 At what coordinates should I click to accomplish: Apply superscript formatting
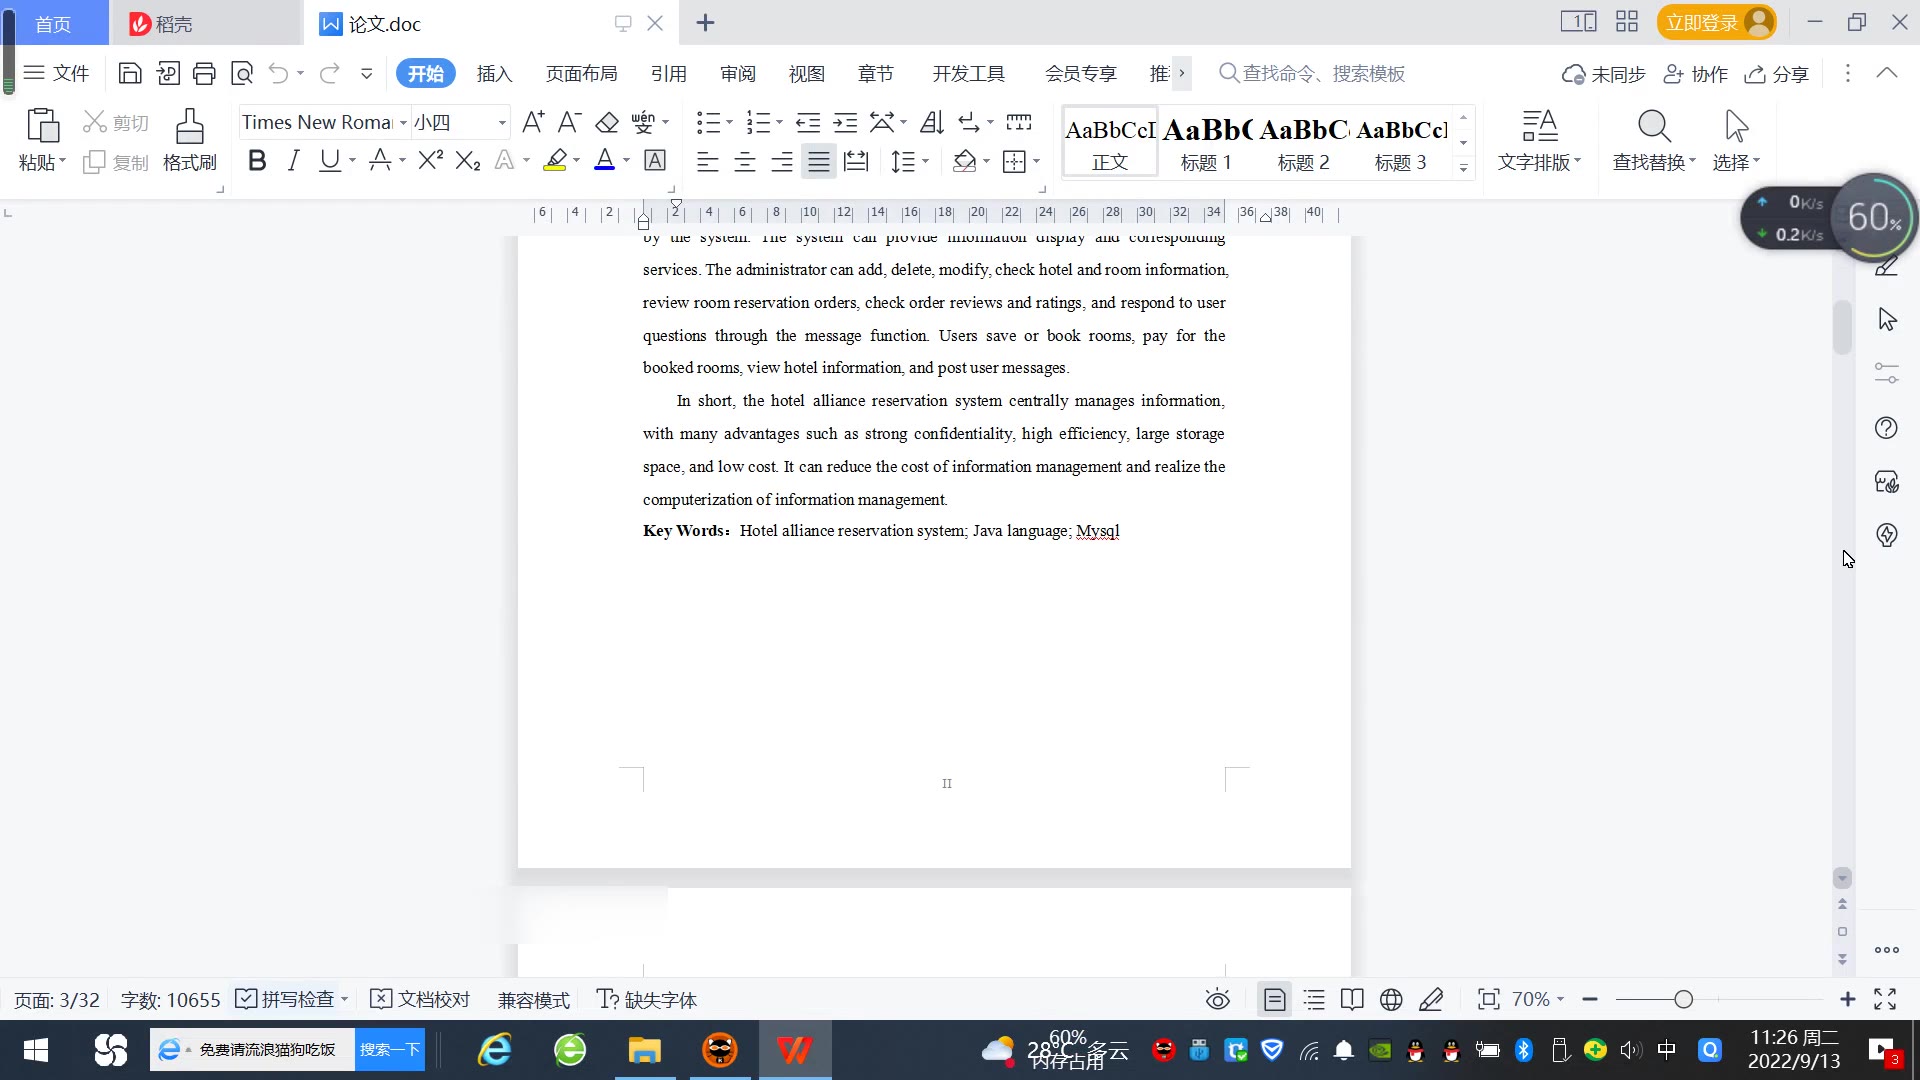click(430, 161)
